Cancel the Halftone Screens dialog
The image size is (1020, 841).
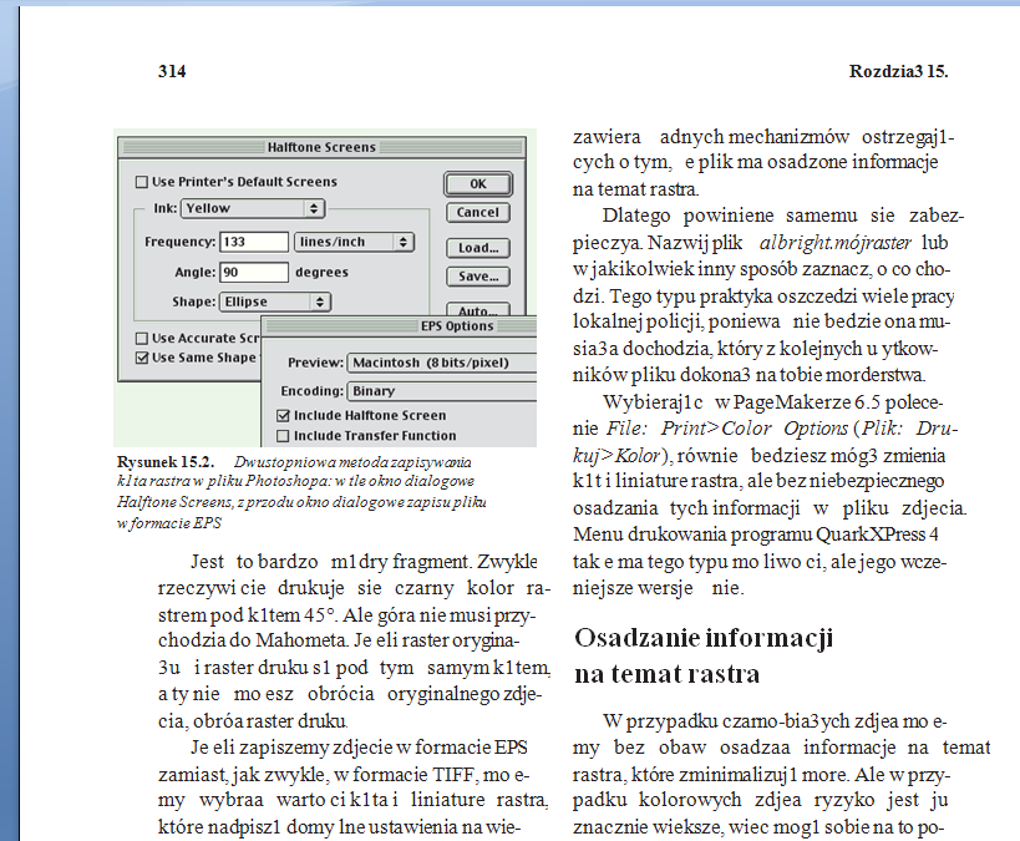(477, 212)
